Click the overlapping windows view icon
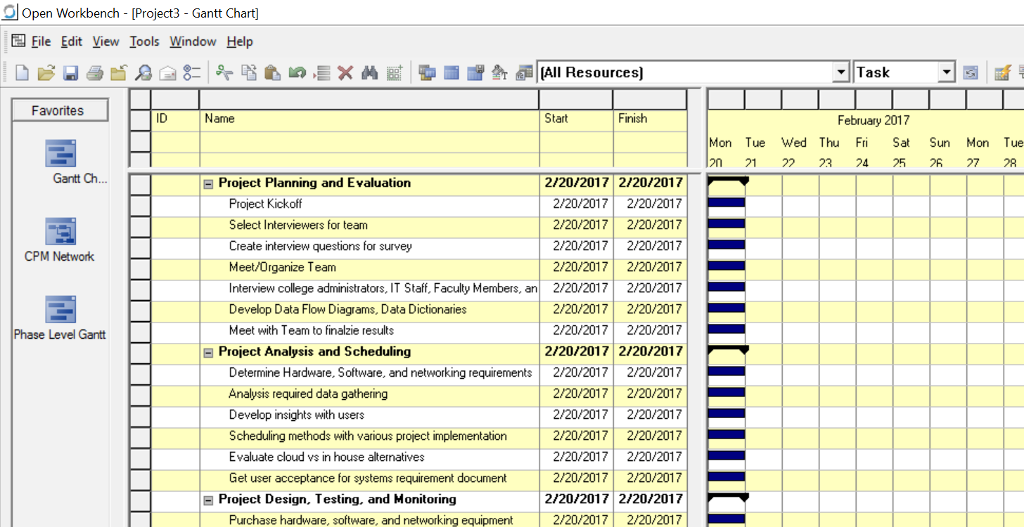 pyautogui.click(x=427, y=72)
